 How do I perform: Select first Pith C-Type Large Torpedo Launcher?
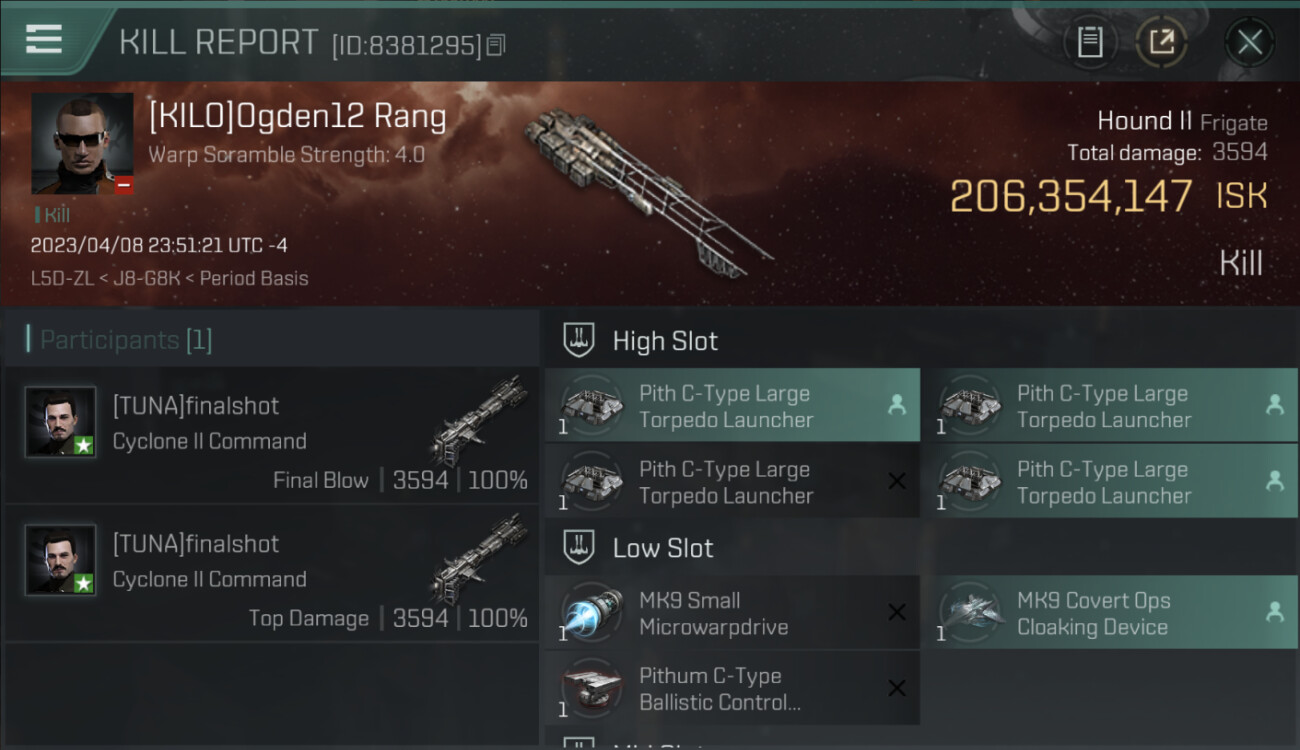pos(733,406)
